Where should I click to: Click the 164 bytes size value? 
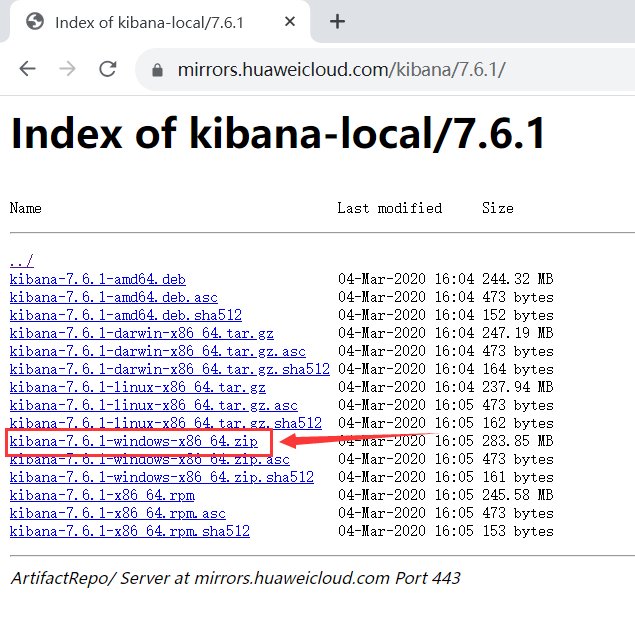click(x=518, y=369)
